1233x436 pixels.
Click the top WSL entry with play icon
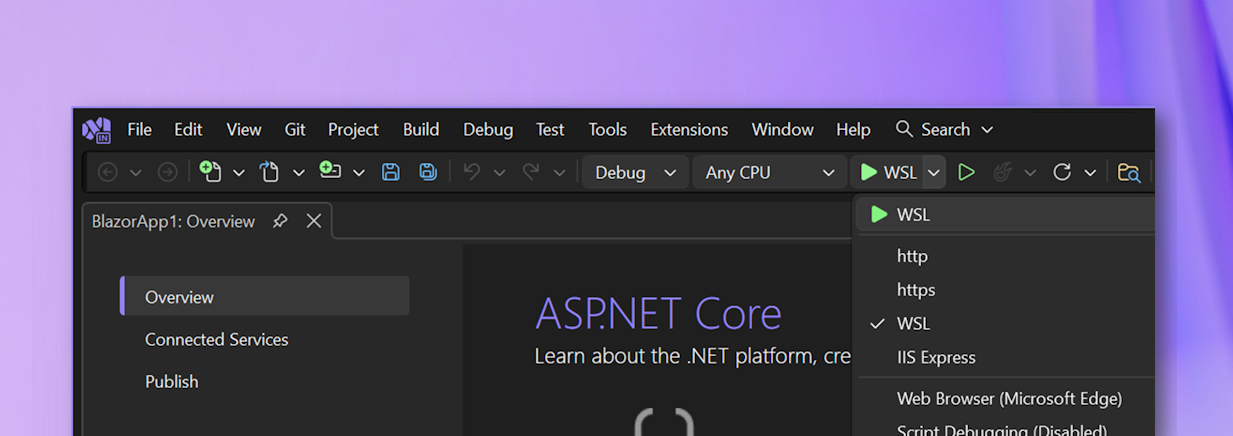point(1005,214)
